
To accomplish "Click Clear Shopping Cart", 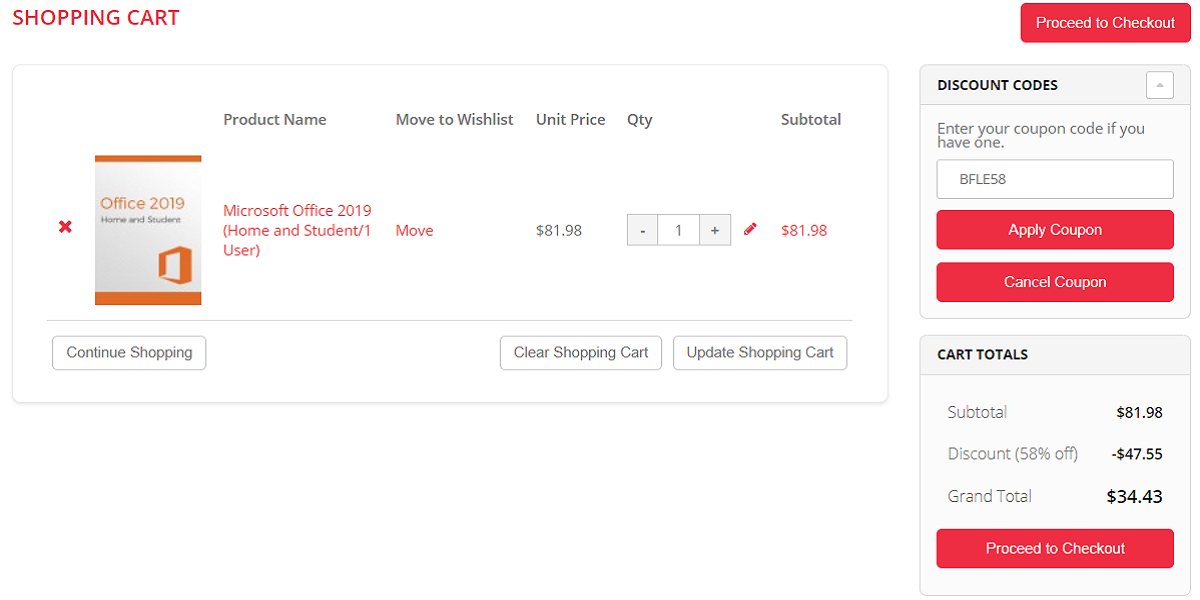I will [x=581, y=353].
